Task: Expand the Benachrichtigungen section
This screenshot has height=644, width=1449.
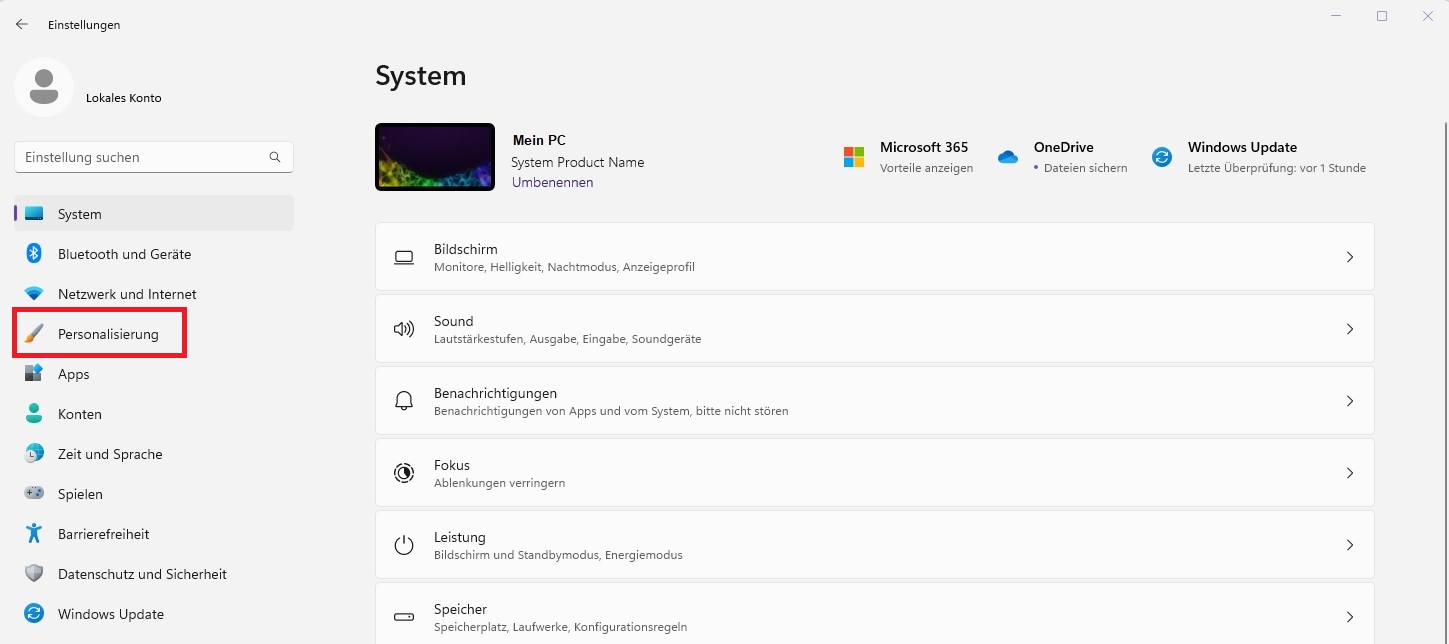Action: pos(1350,401)
